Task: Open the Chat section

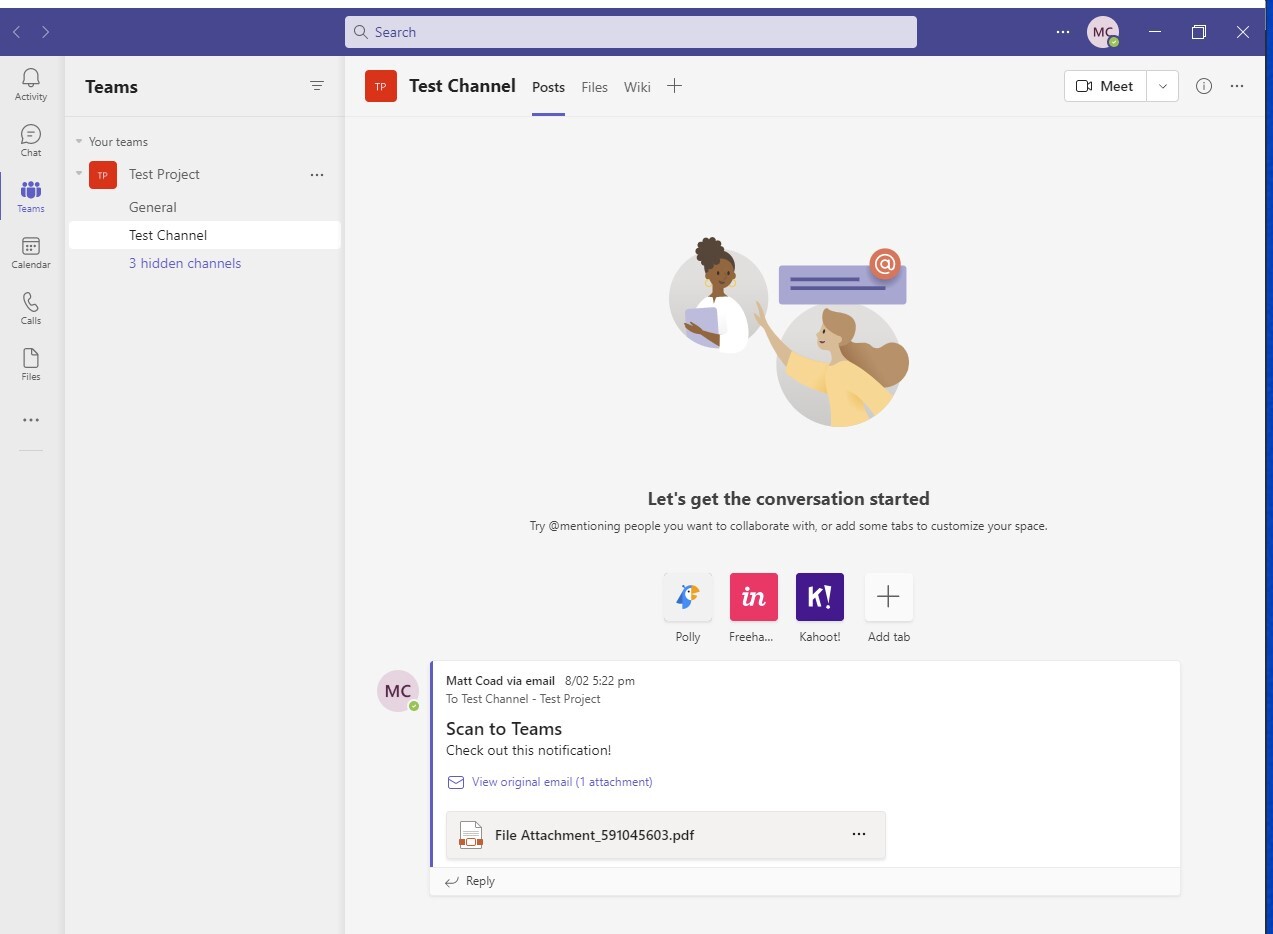Action: pyautogui.click(x=31, y=141)
